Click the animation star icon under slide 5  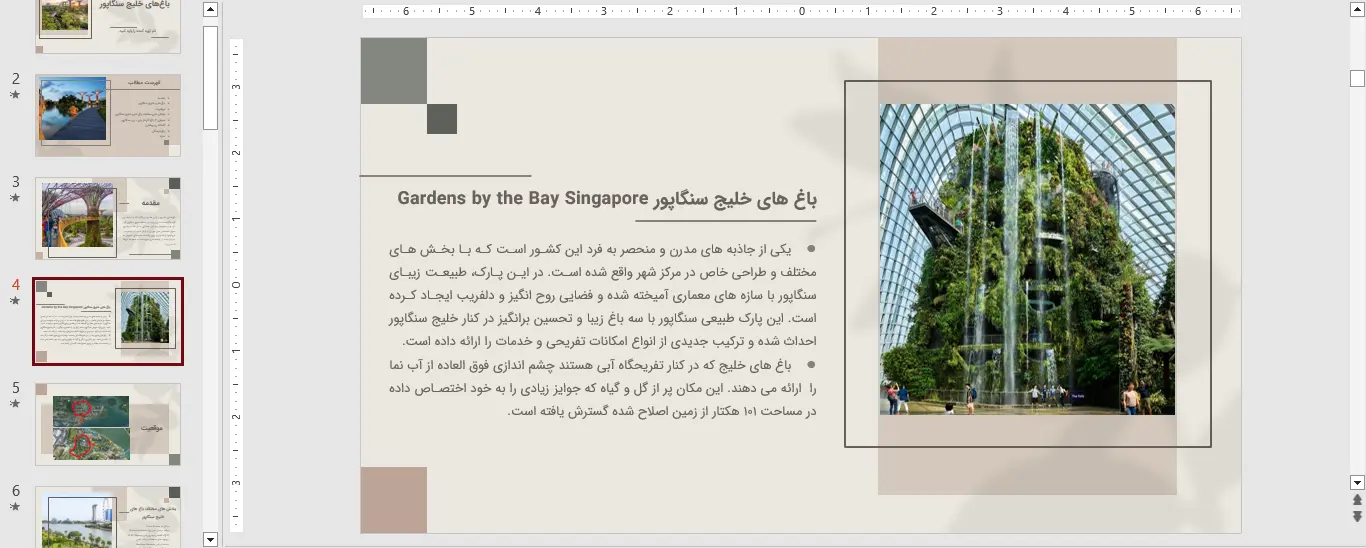[x=15, y=404]
